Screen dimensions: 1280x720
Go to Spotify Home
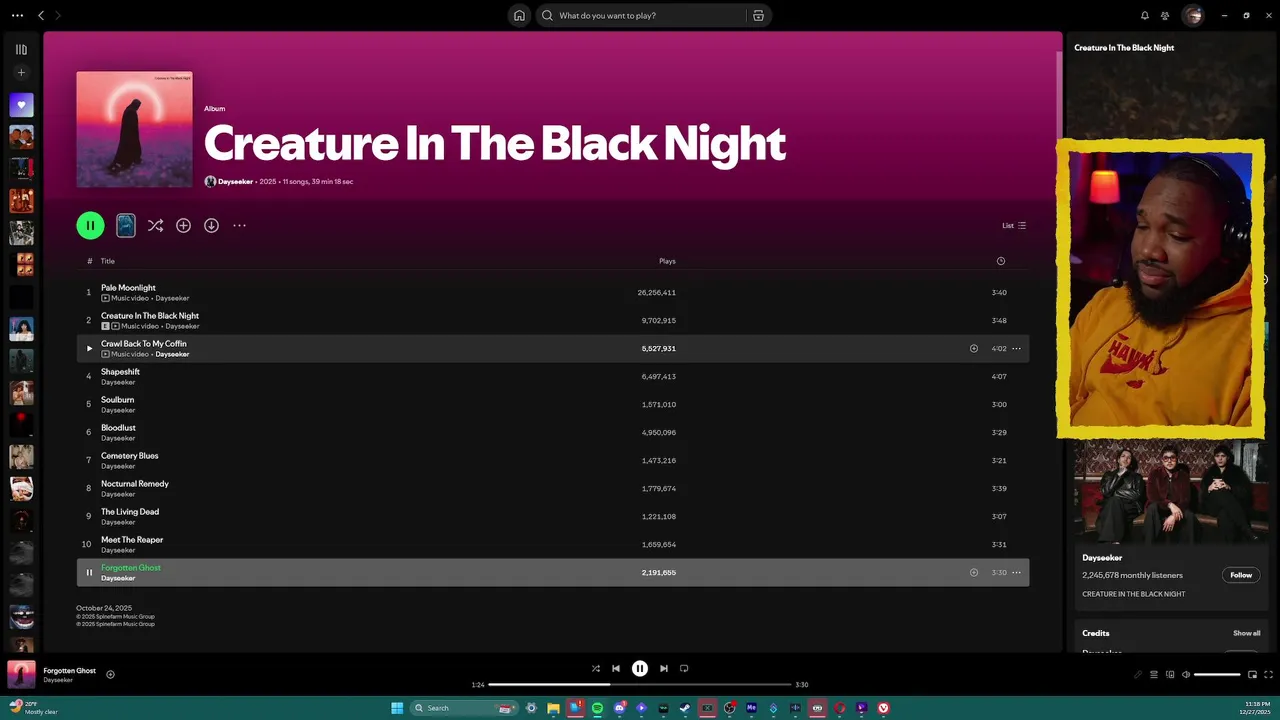coord(519,15)
